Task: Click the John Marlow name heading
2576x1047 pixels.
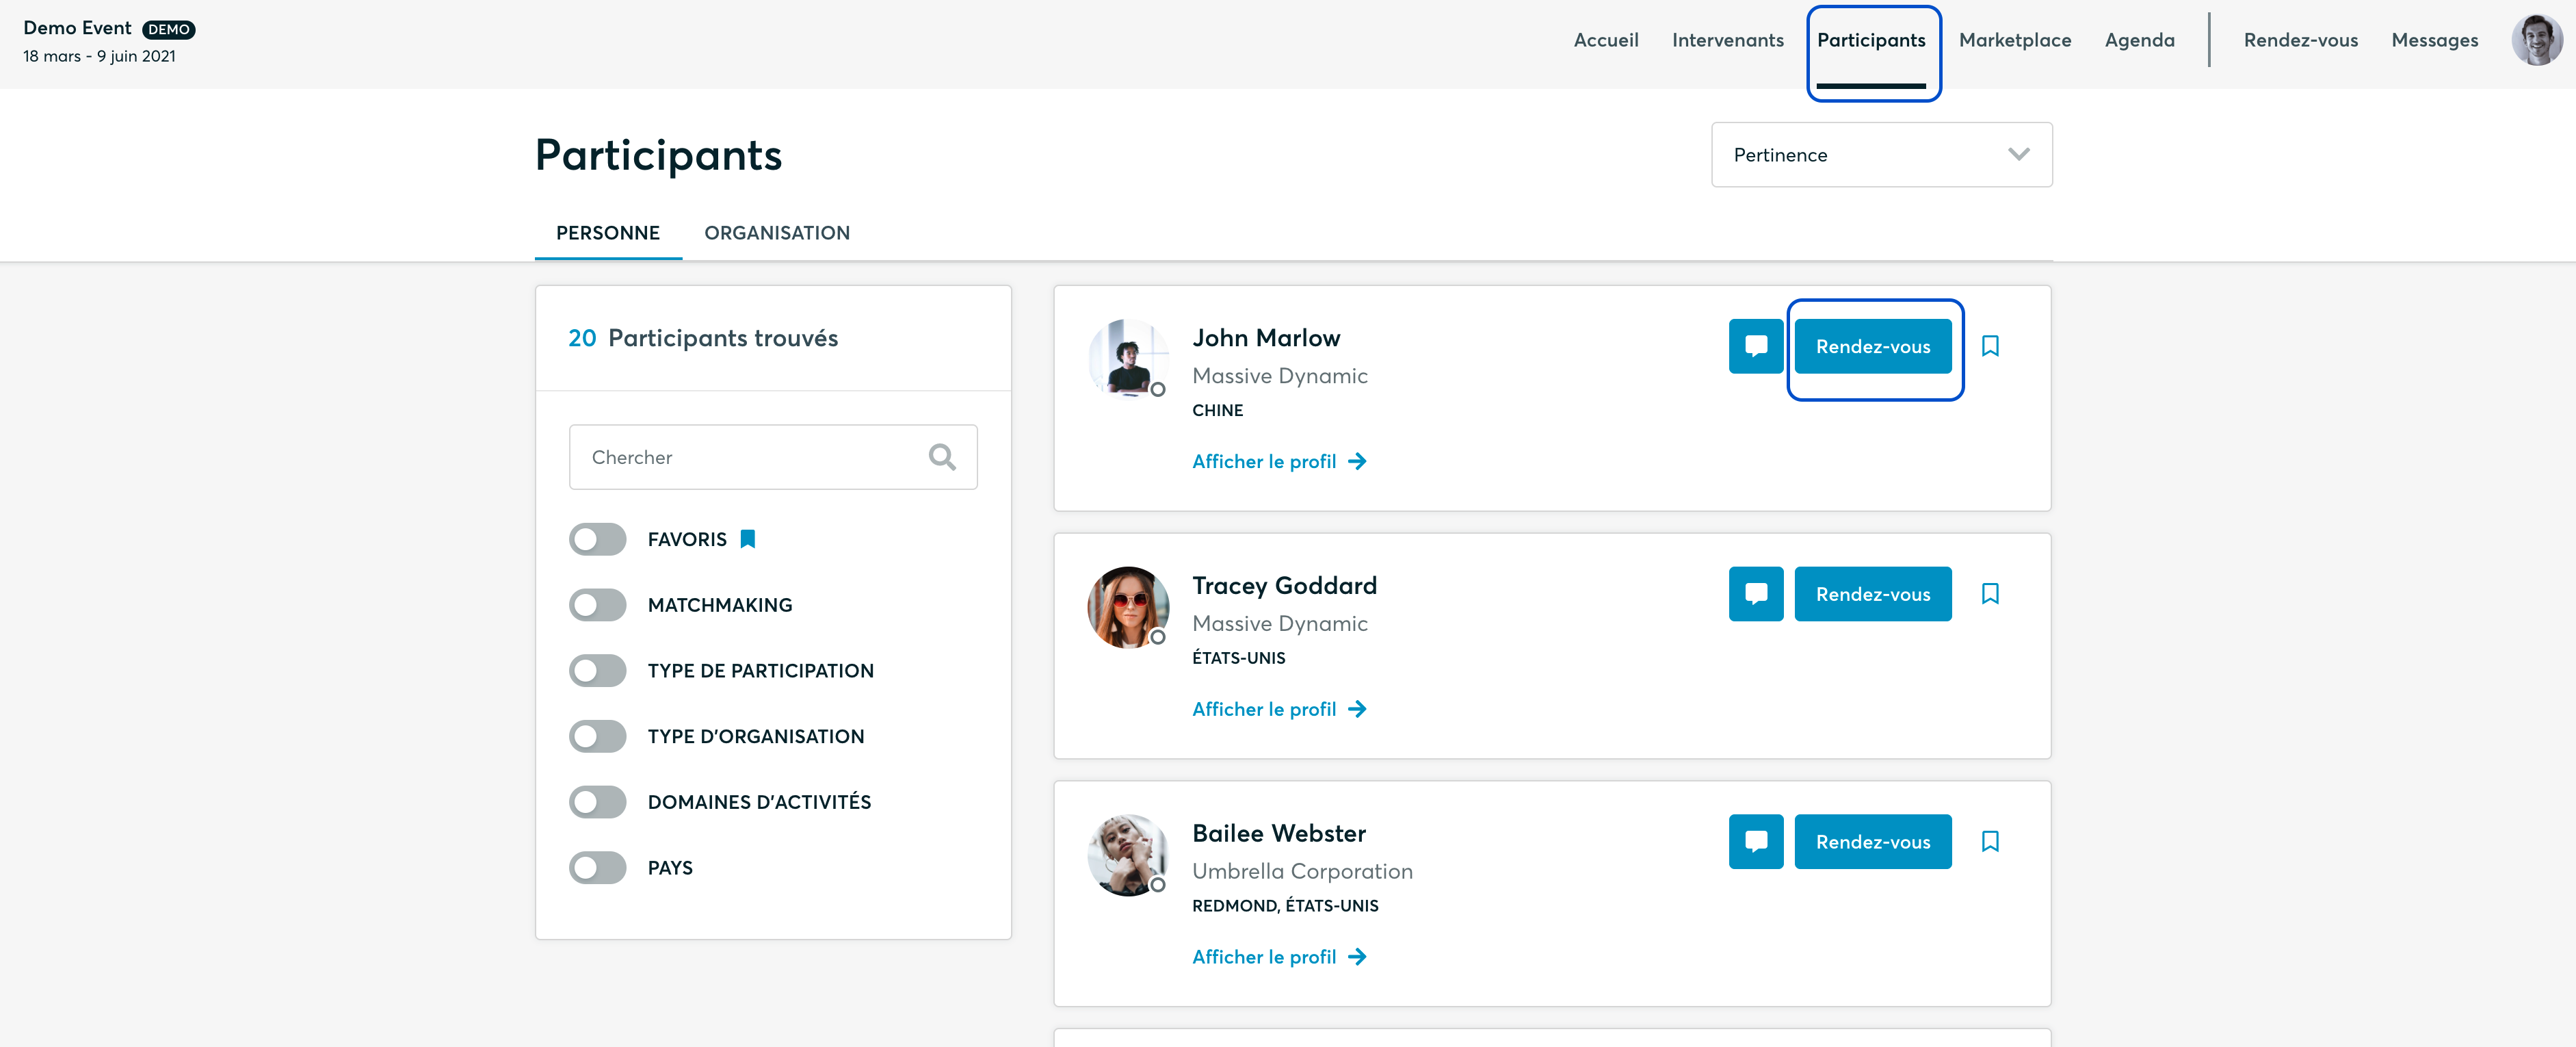Action: pos(1265,338)
